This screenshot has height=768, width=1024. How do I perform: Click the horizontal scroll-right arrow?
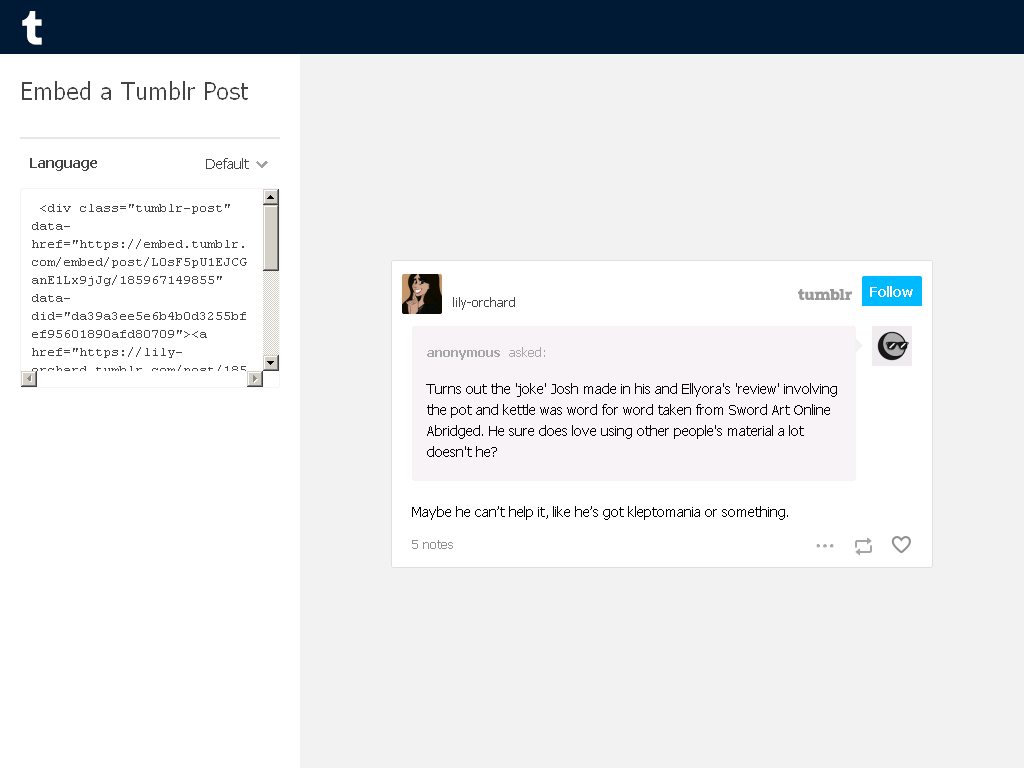[255, 379]
